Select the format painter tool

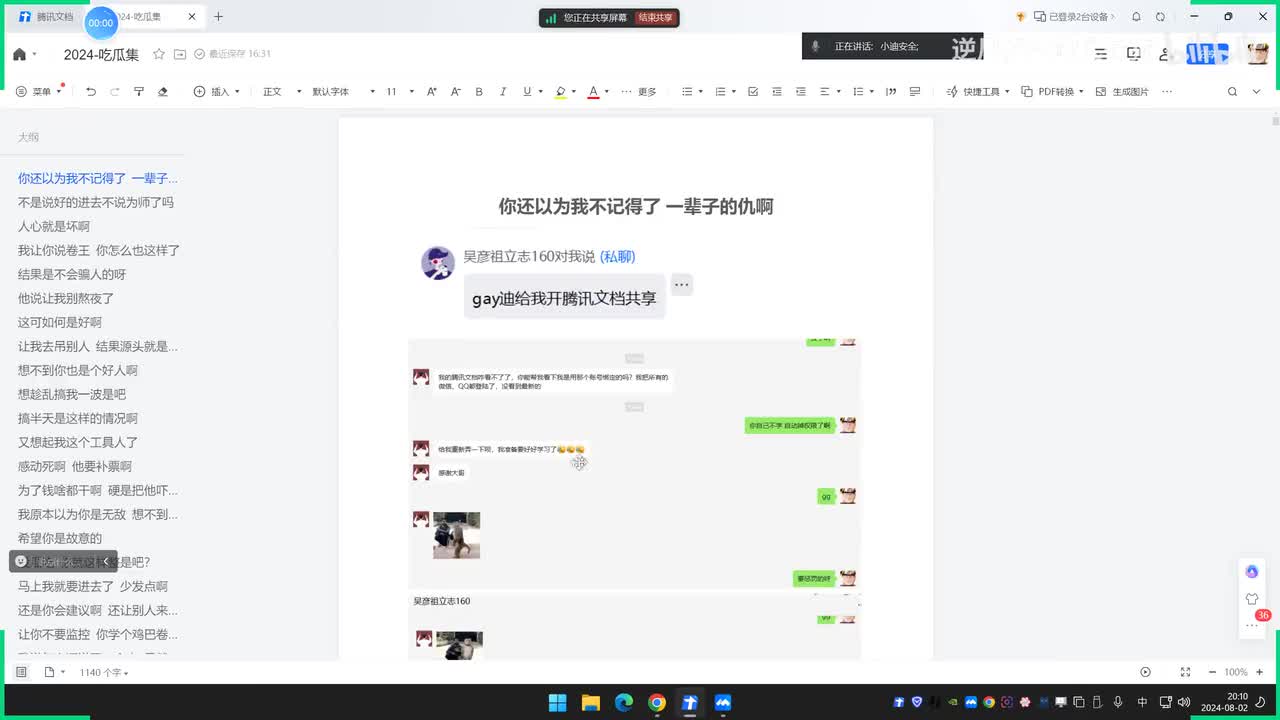click(139, 91)
